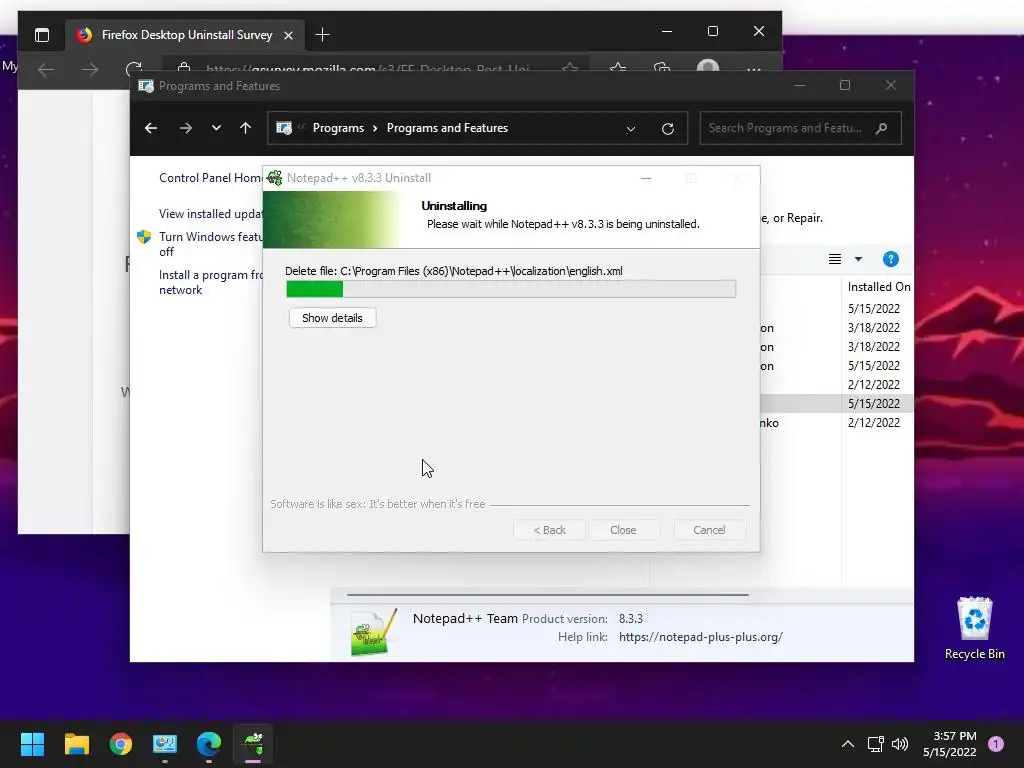Open recent locations dropdown in Control Panel
Viewport: 1024px width, 768px height.
pos(216,128)
